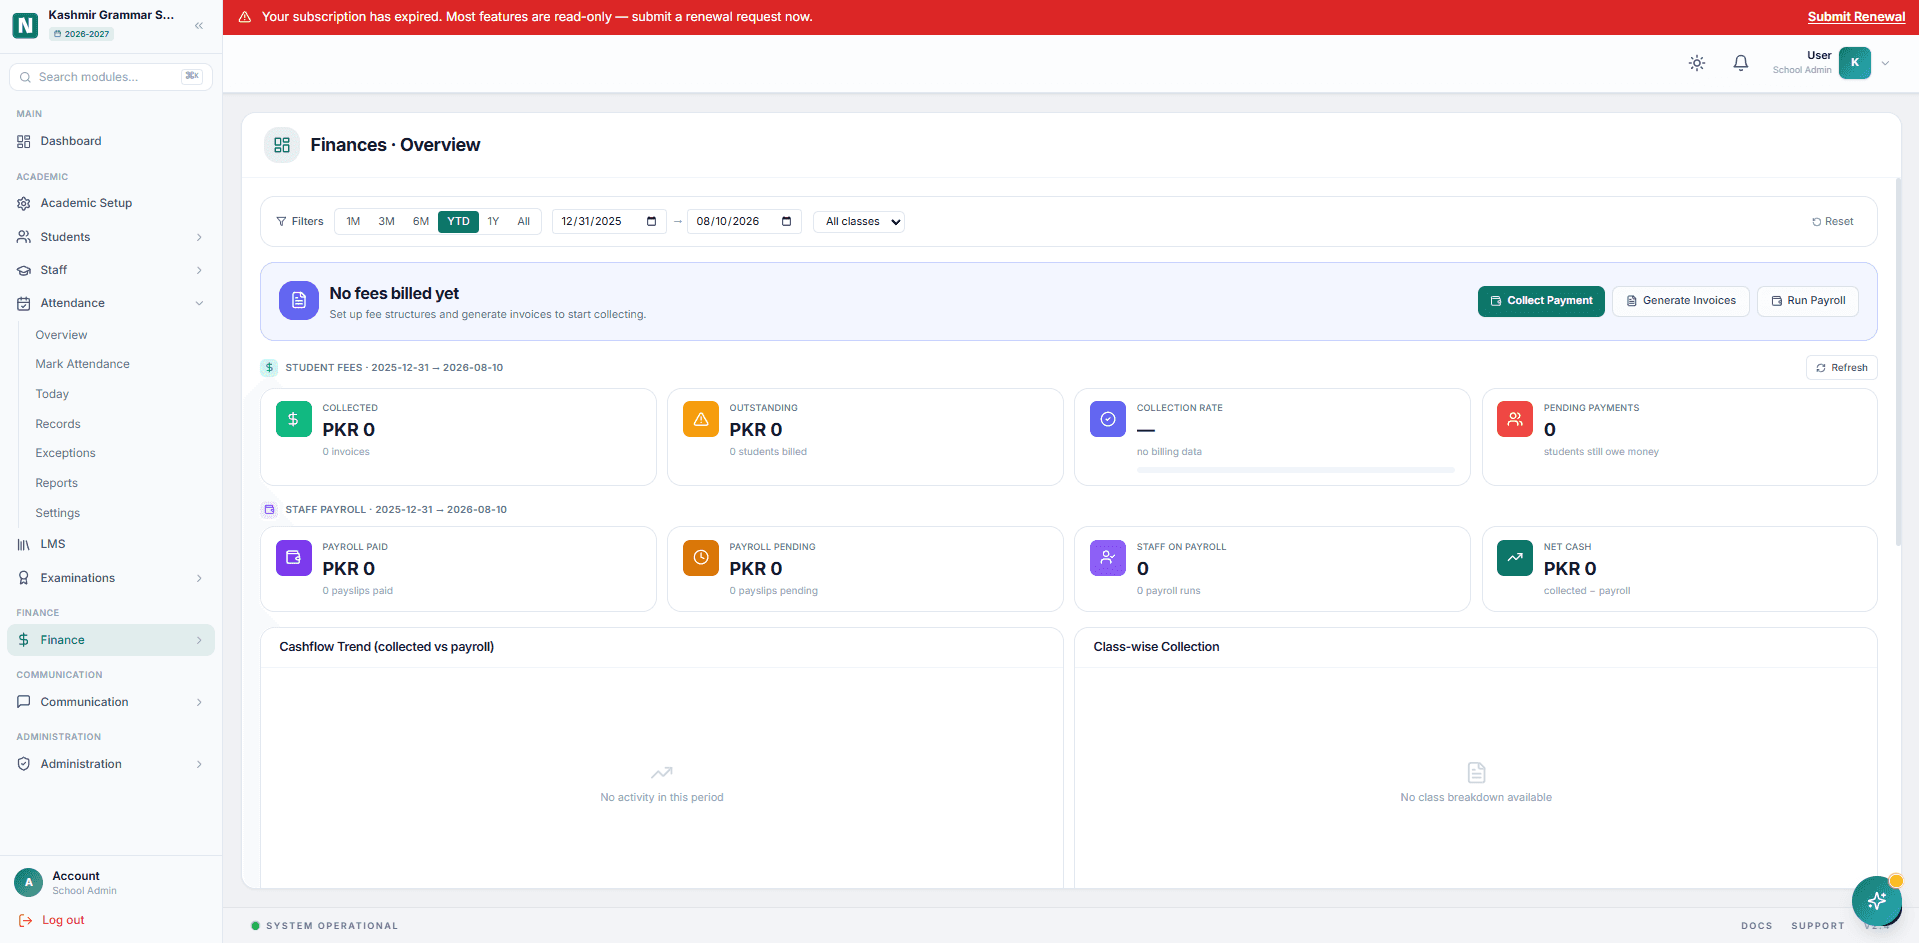Toggle the light/dark theme sun icon
Screen dimensions: 1919x943
1697,63
